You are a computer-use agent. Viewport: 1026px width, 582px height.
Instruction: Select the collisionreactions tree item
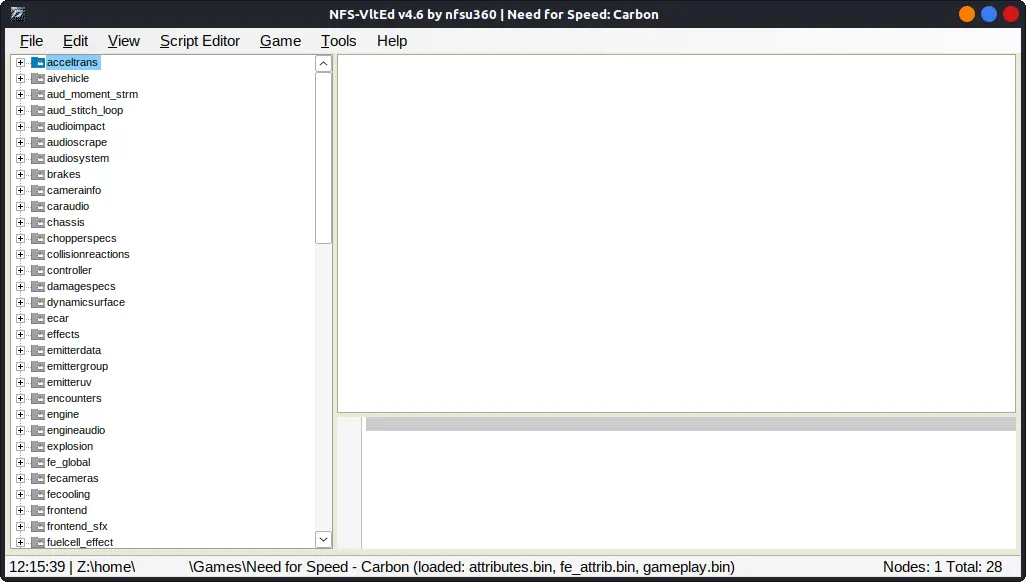[x=88, y=255]
